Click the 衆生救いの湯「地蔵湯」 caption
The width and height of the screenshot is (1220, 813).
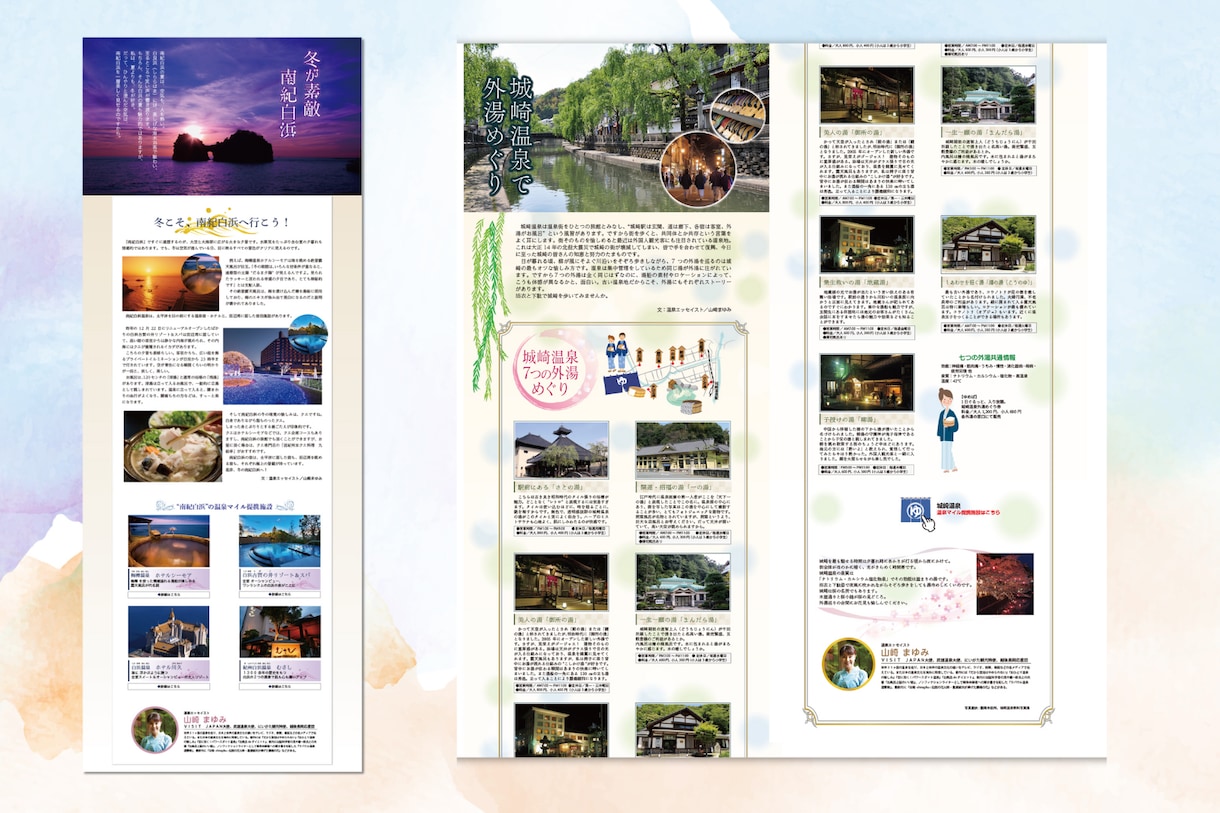point(866,283)
